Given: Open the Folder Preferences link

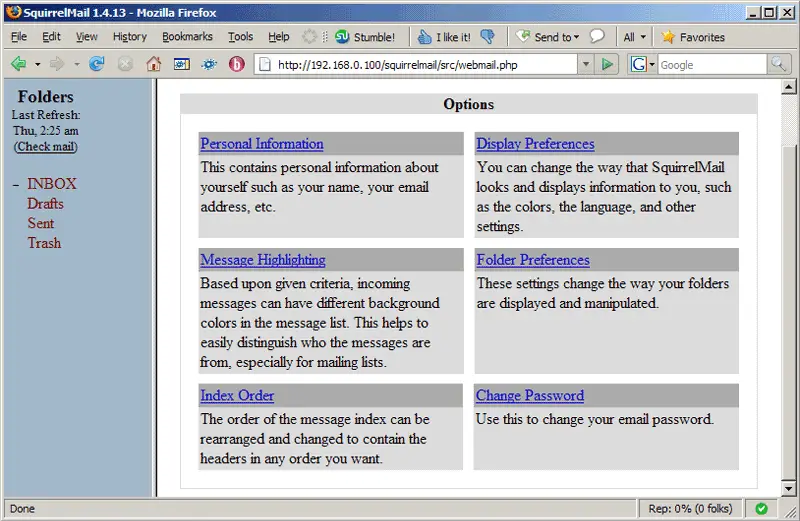Looking at the screenshot, I should click(533, 260).
